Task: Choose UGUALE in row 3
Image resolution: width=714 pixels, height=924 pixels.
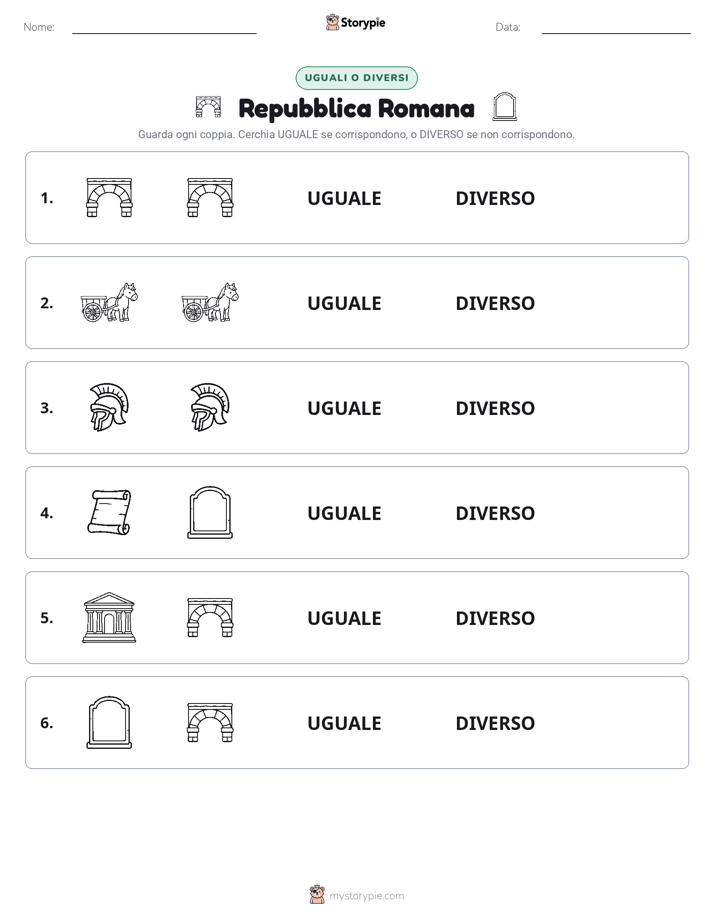Action: point(344,408)
